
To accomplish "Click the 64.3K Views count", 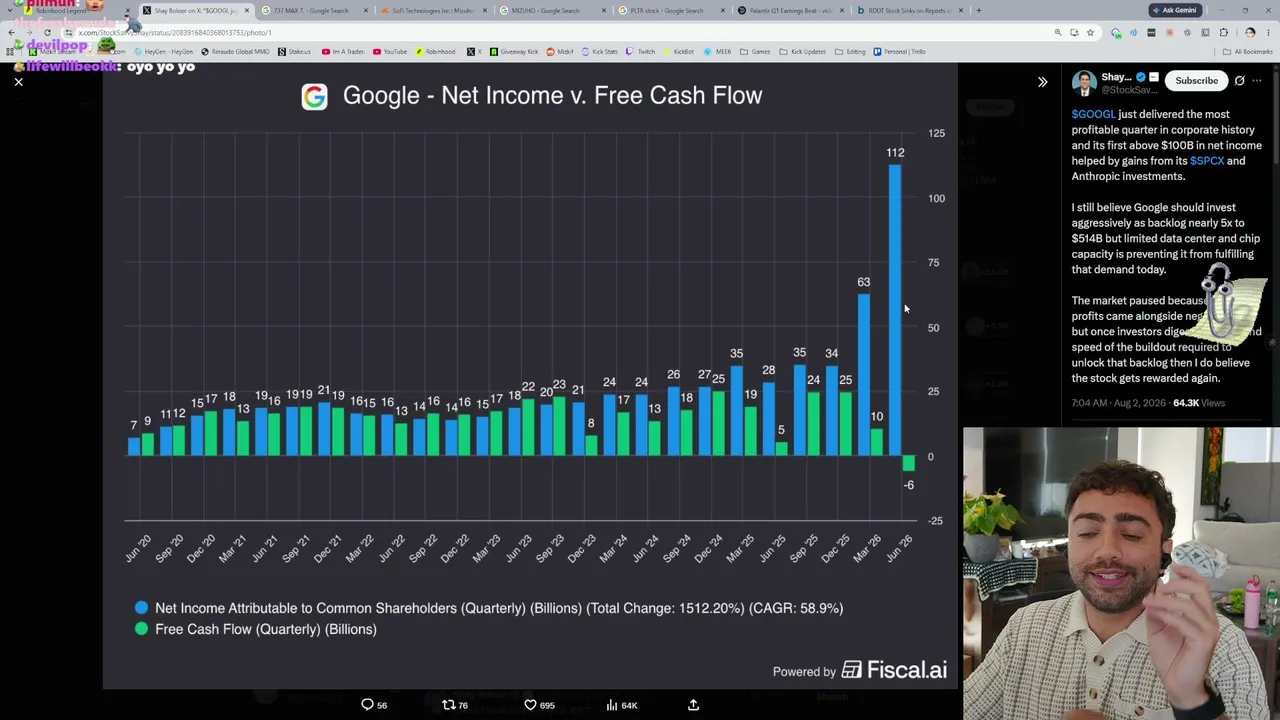I will coord(1198,403).
